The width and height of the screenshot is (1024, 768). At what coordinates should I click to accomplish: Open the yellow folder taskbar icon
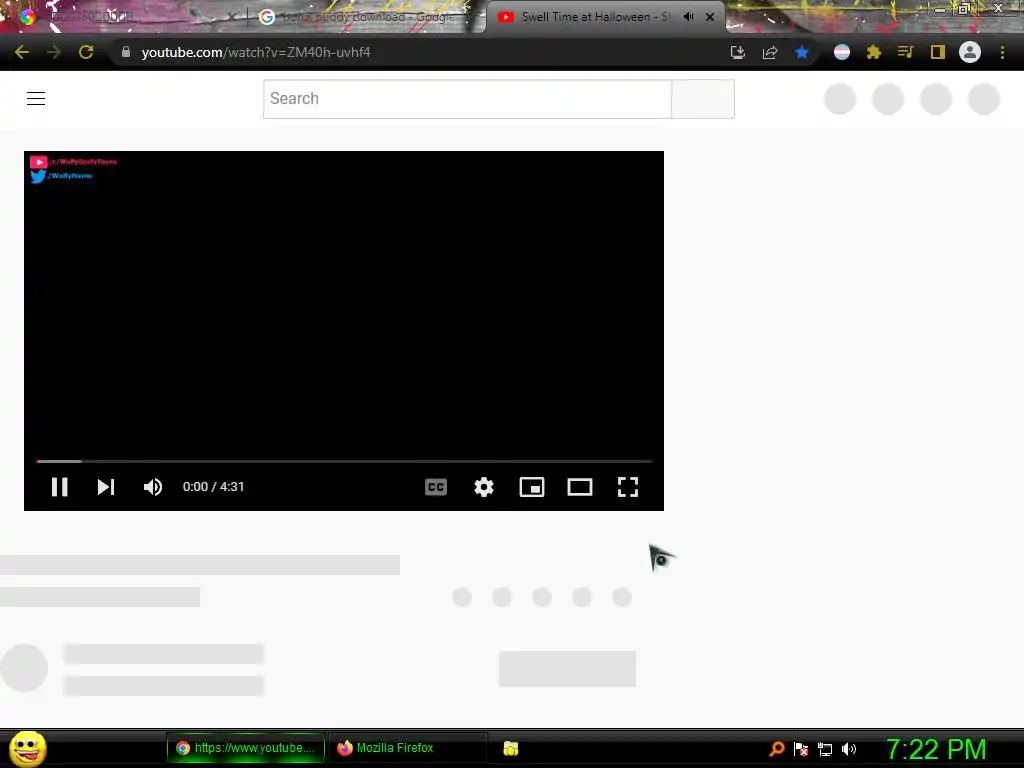click(x=511, y=748)
